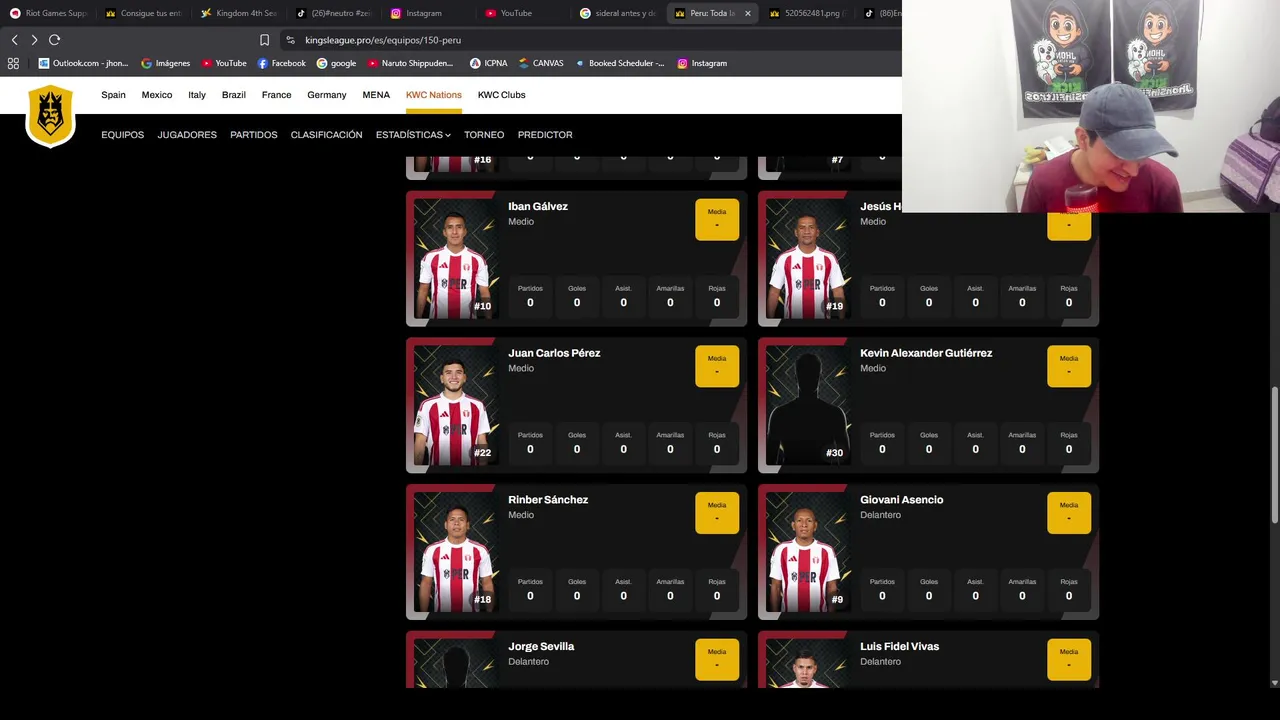
Task: Open the apps grid icon in bookmarks bar
Action: [13, 63]
